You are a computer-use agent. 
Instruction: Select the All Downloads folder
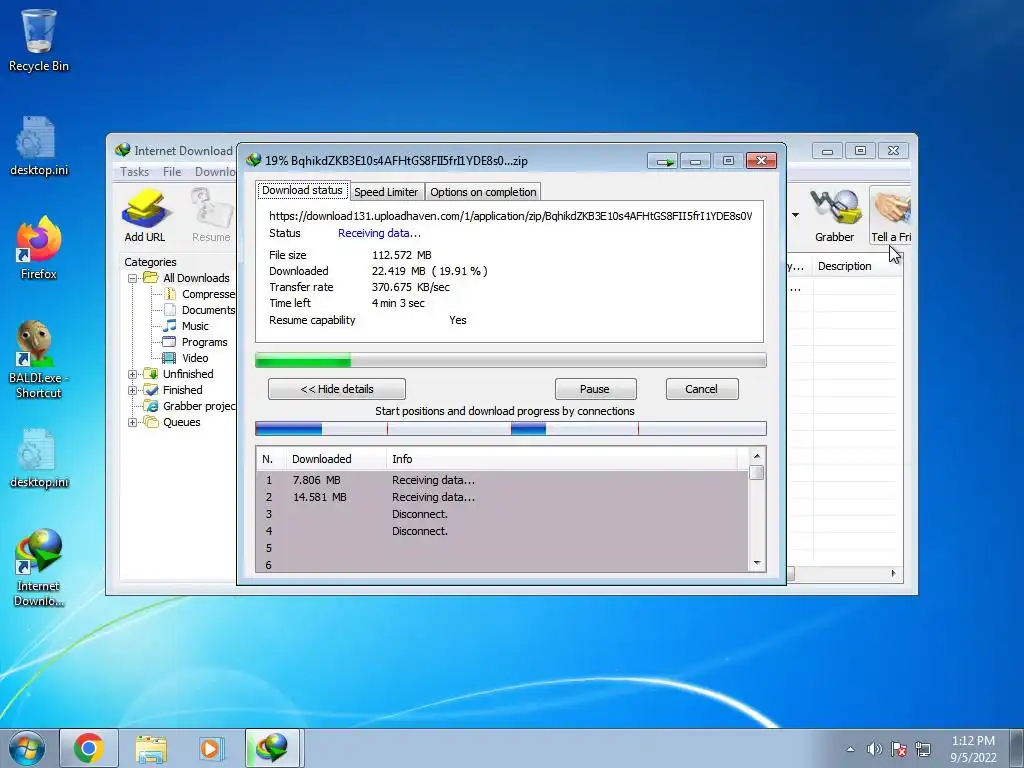click(x=186, y=278)
